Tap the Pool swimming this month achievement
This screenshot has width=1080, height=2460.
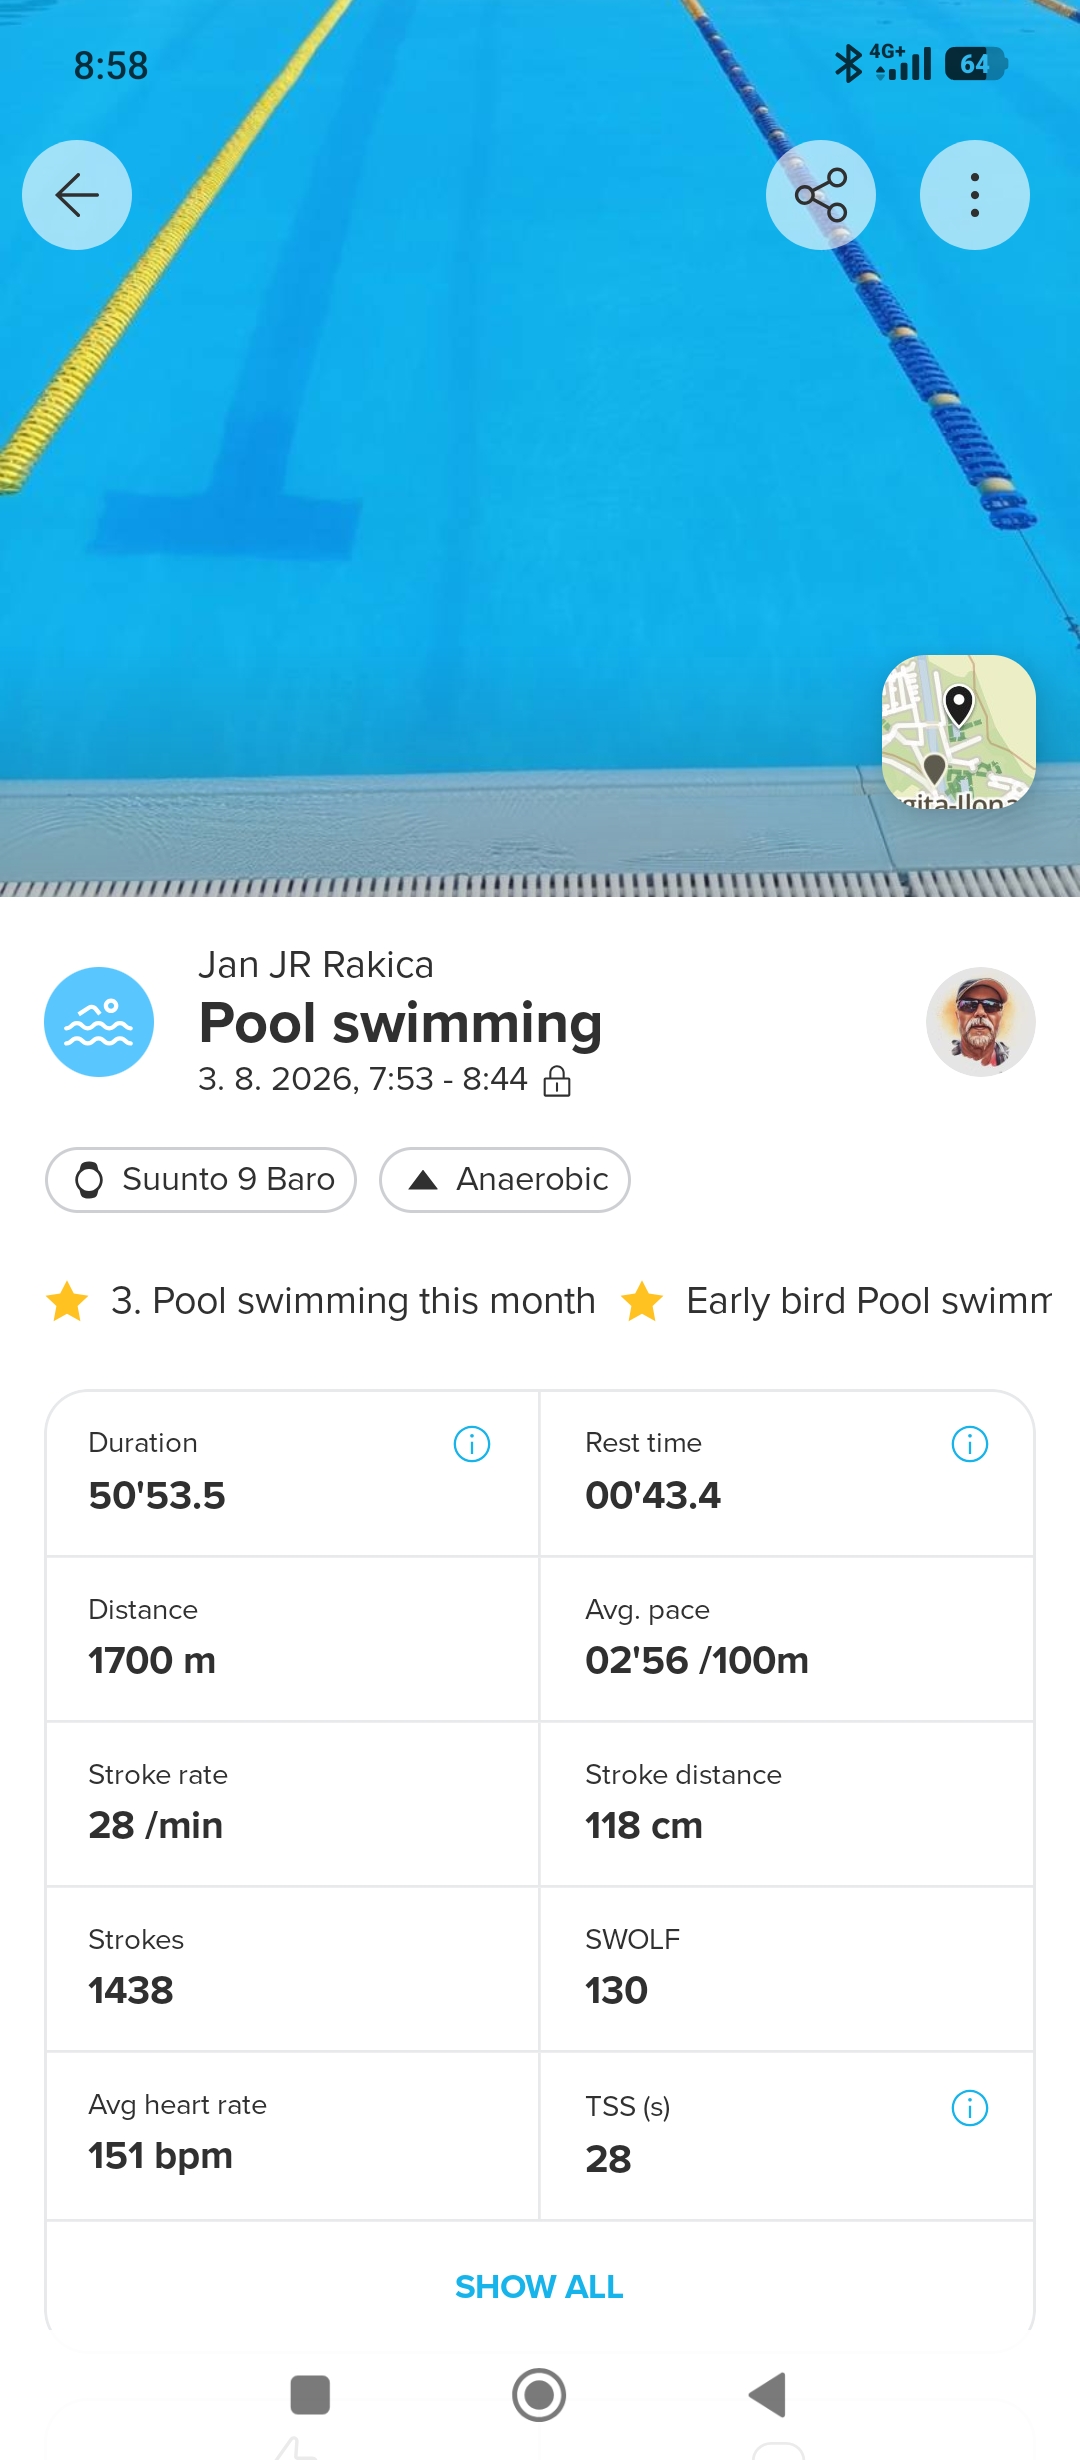321,1301
